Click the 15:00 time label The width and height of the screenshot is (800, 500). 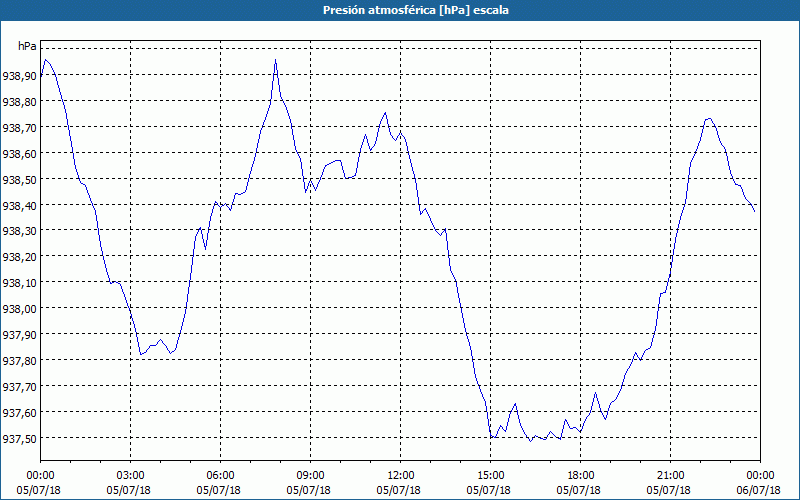pos(490,476)
